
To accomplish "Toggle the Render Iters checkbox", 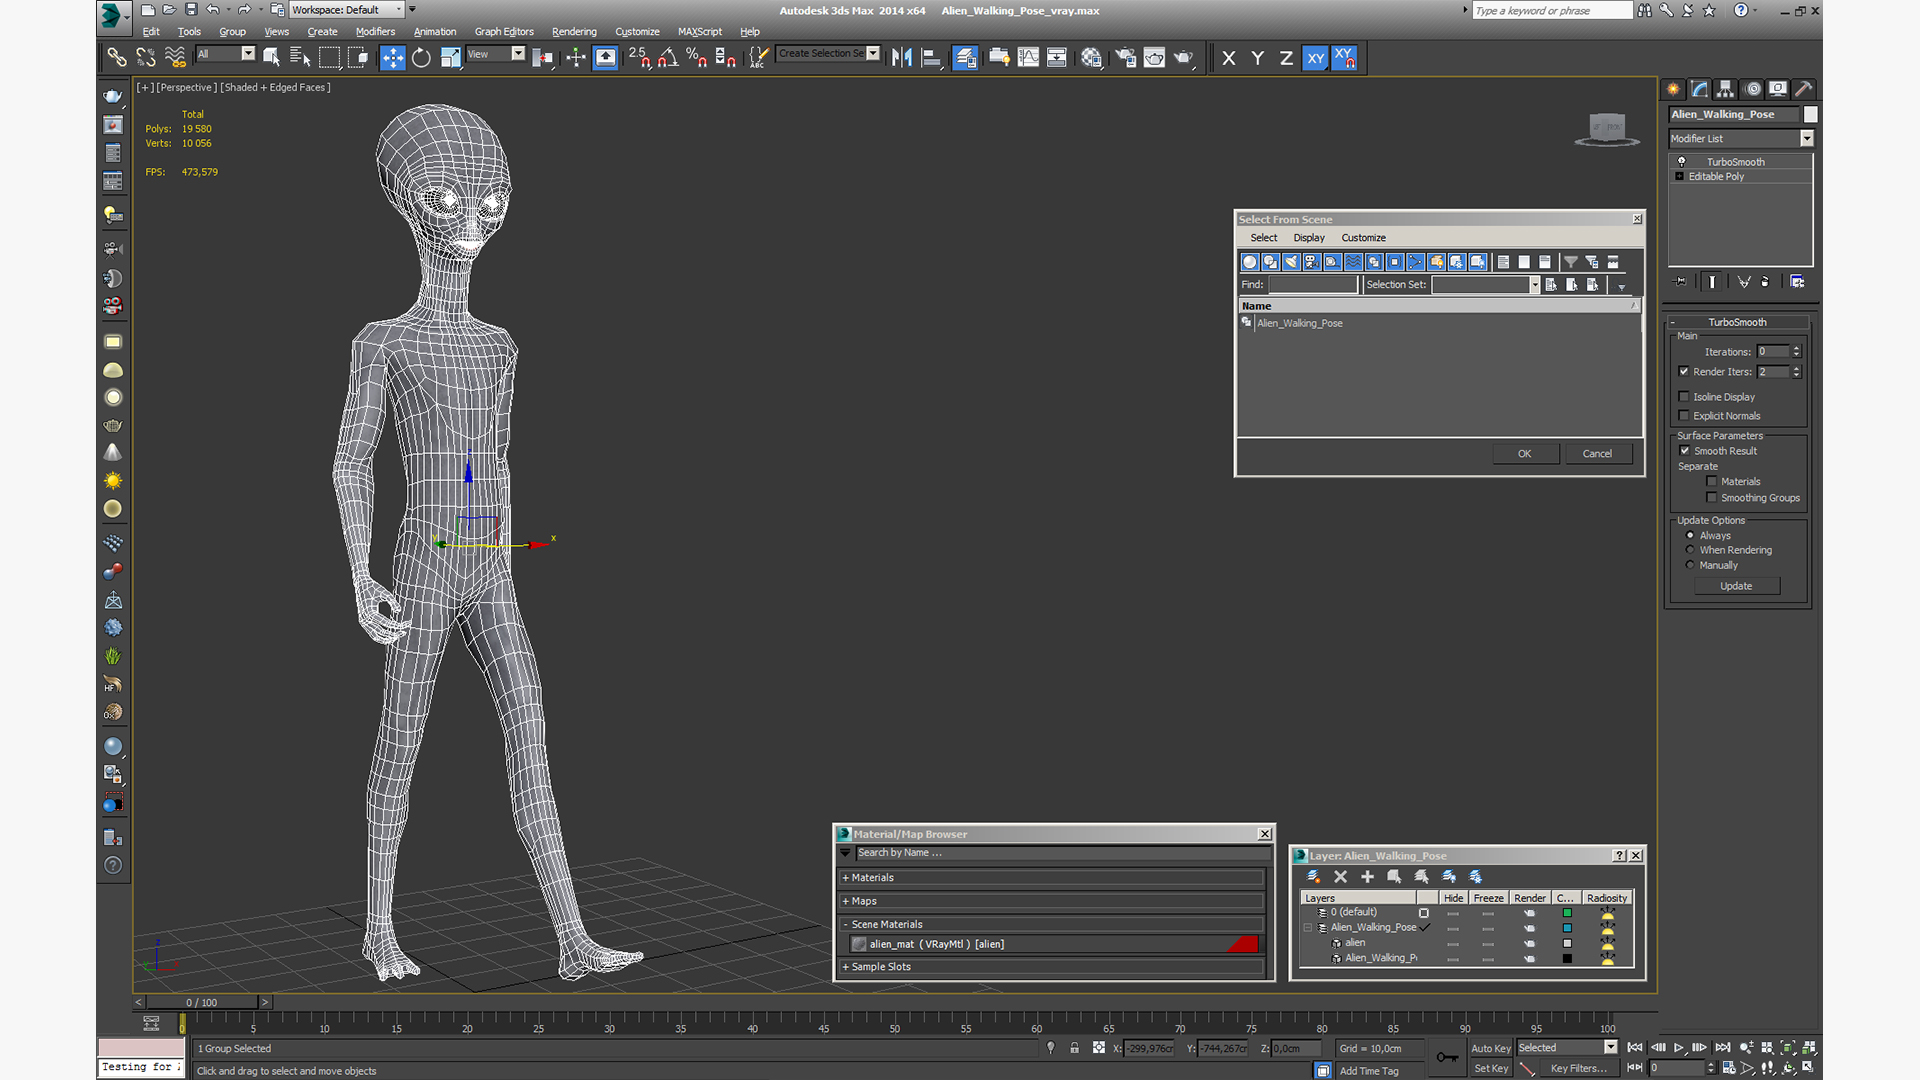I will 1684,371.
